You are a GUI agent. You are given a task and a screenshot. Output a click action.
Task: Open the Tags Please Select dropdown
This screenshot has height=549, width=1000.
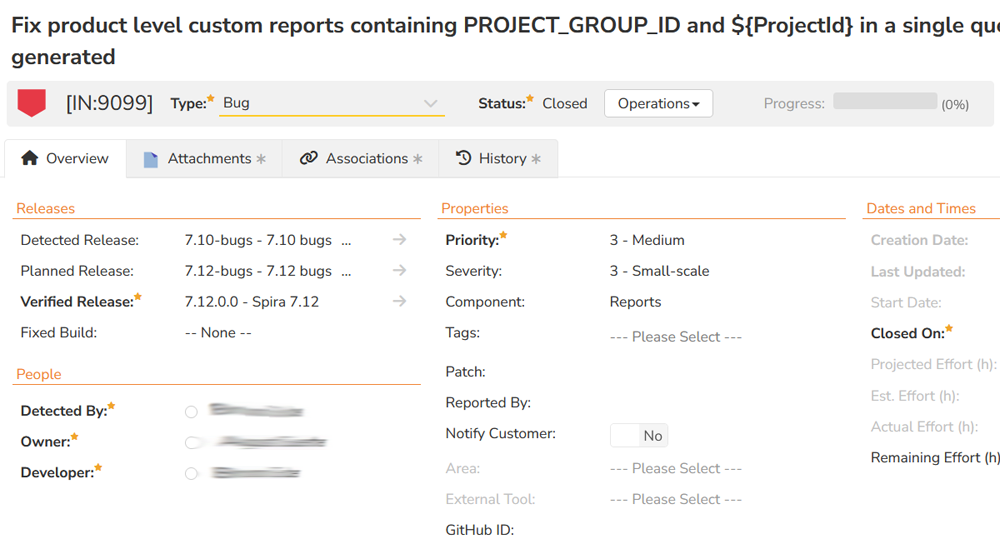tap(675, 337)
